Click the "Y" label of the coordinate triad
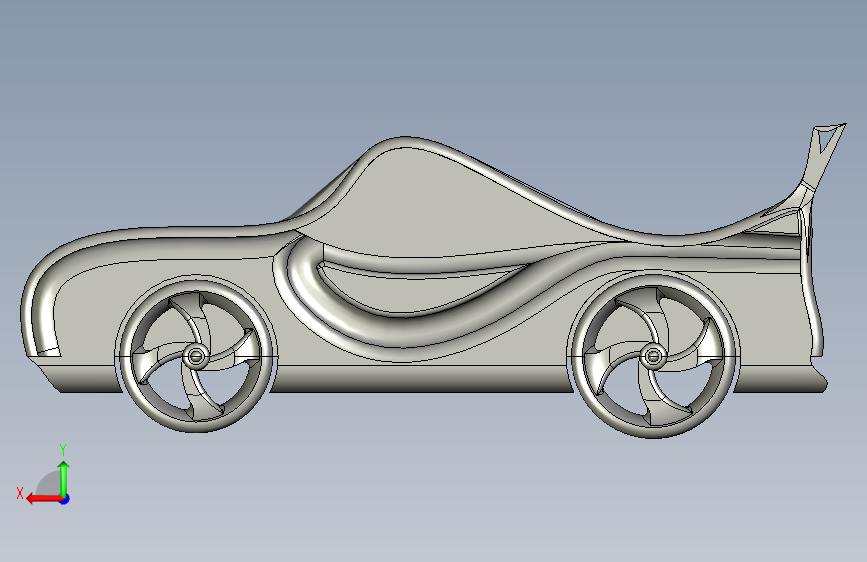 pos(63,450)
